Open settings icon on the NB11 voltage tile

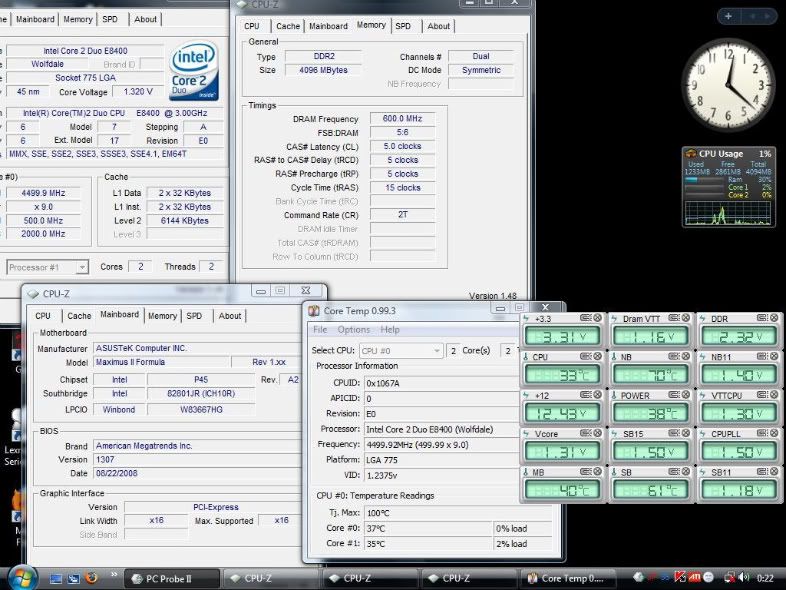(x=762, y=356)
